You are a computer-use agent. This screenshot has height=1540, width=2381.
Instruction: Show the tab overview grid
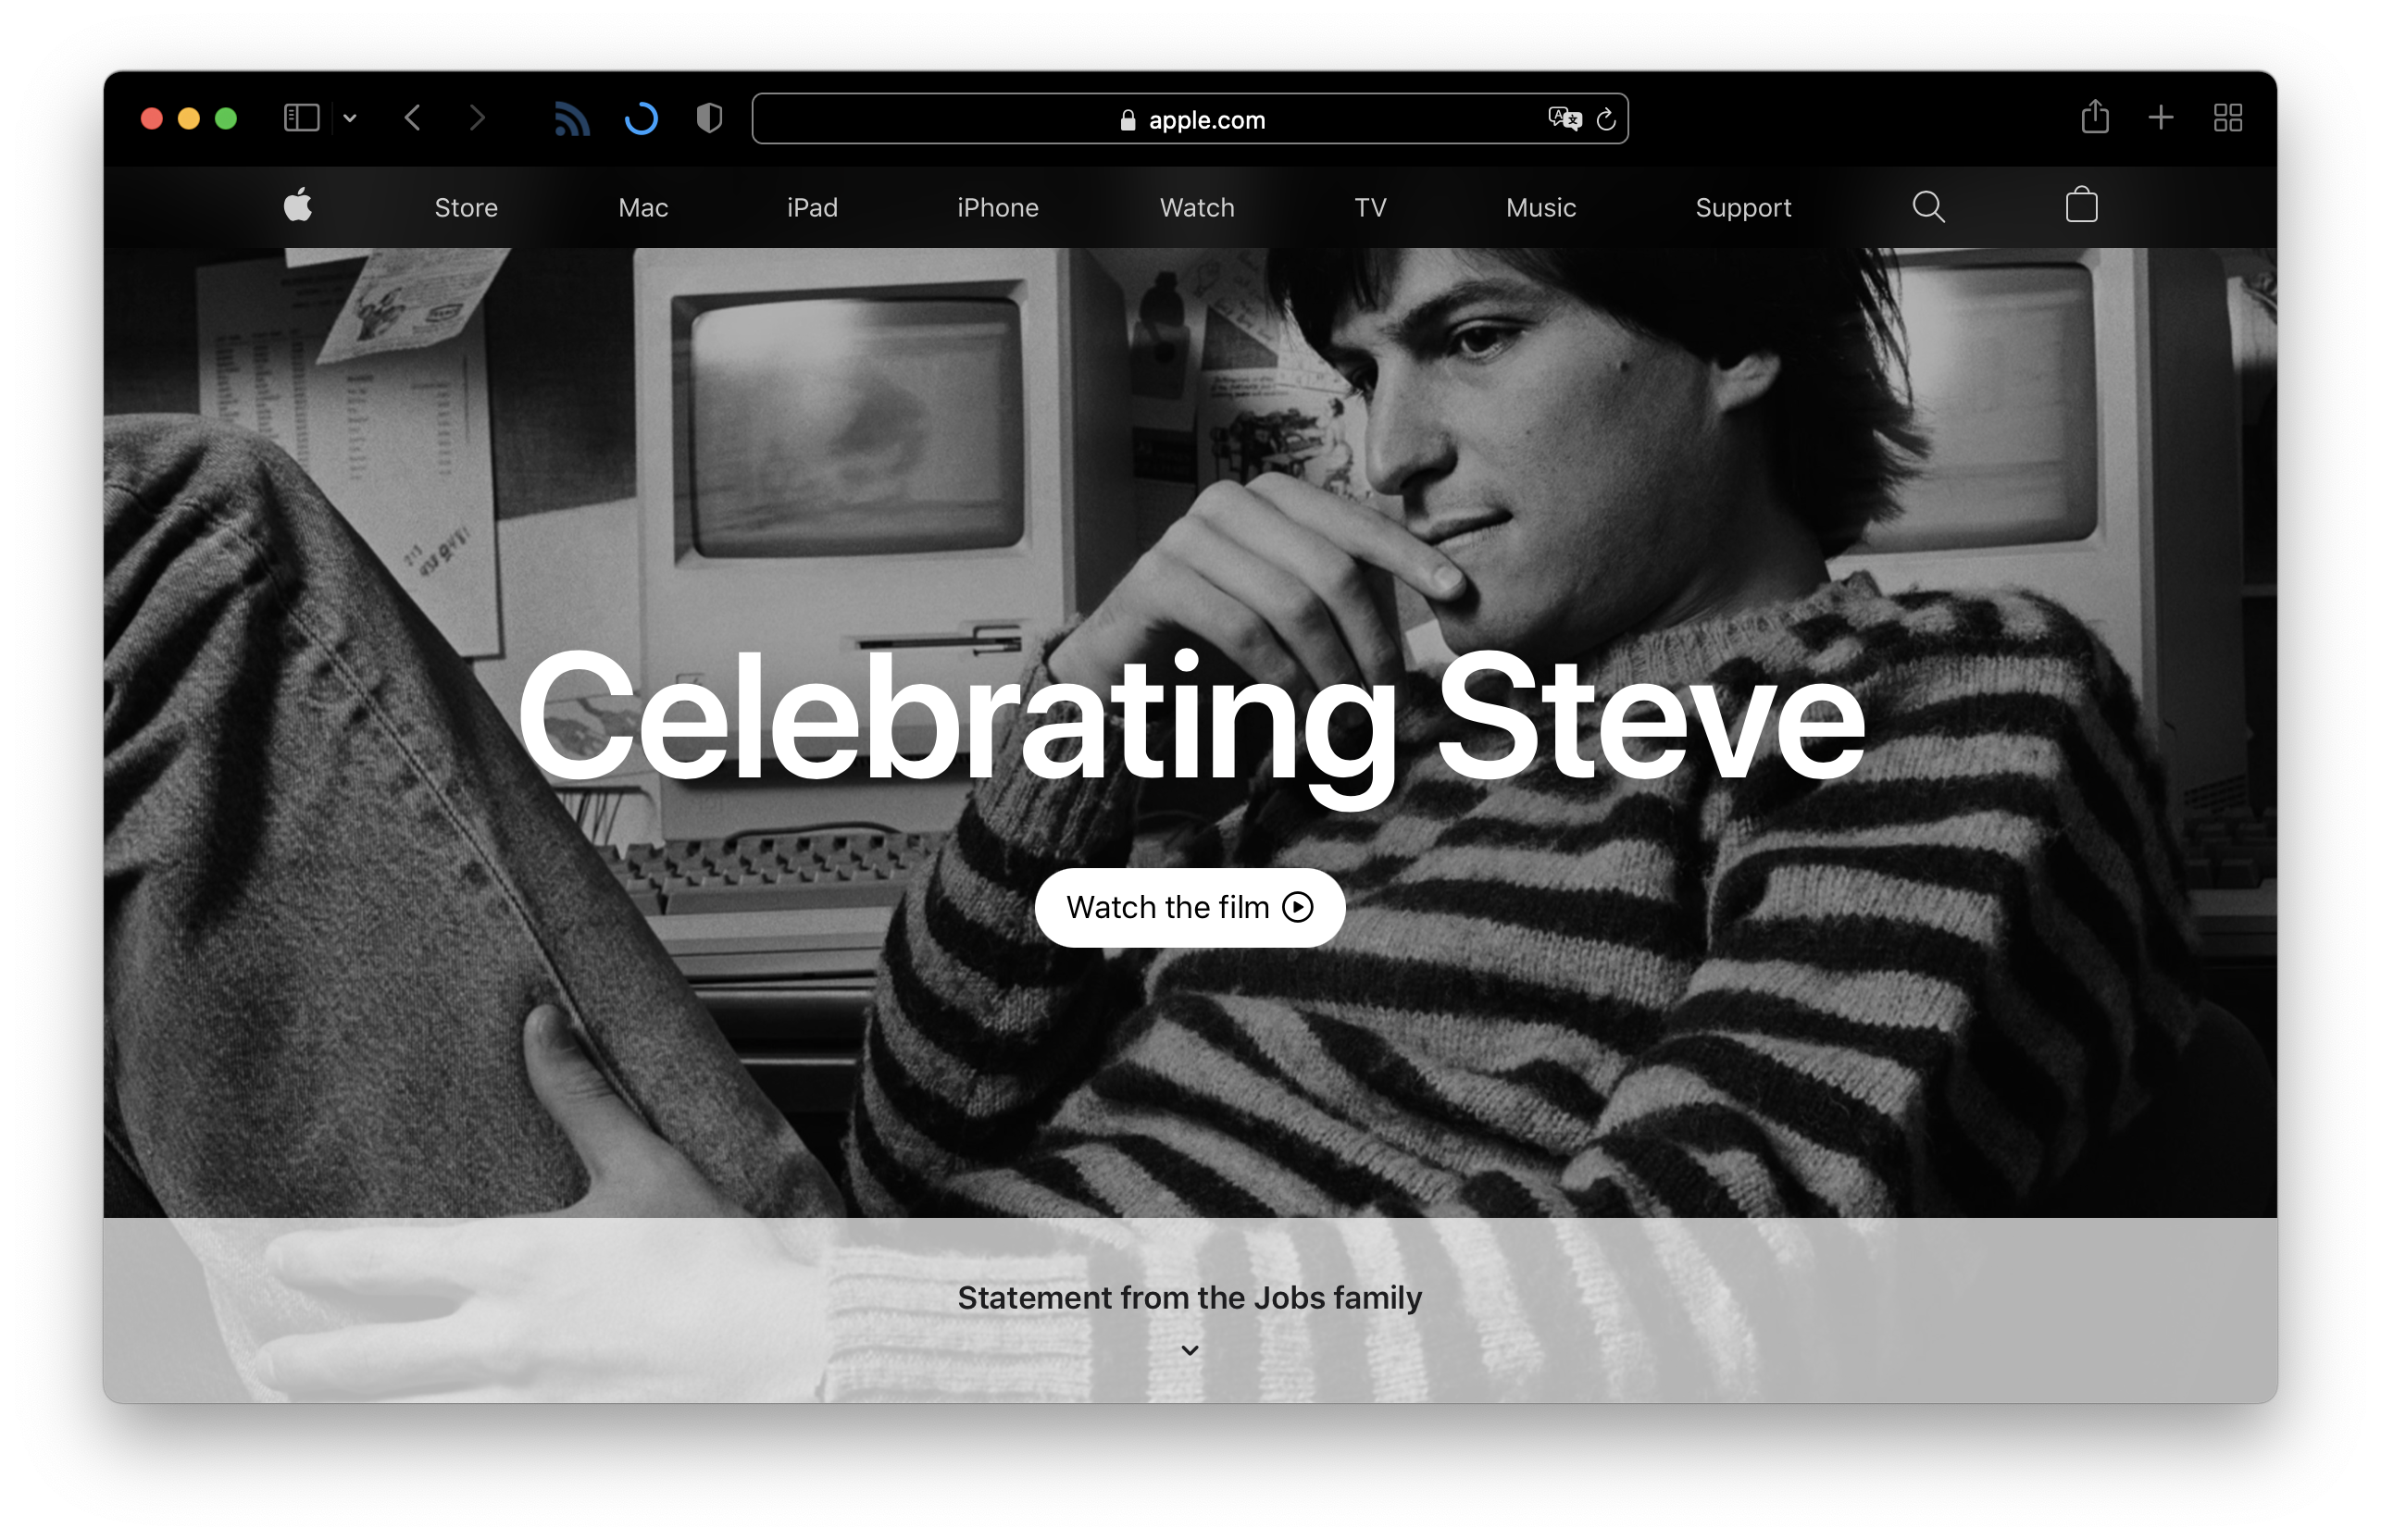(x=2227, y=118)
